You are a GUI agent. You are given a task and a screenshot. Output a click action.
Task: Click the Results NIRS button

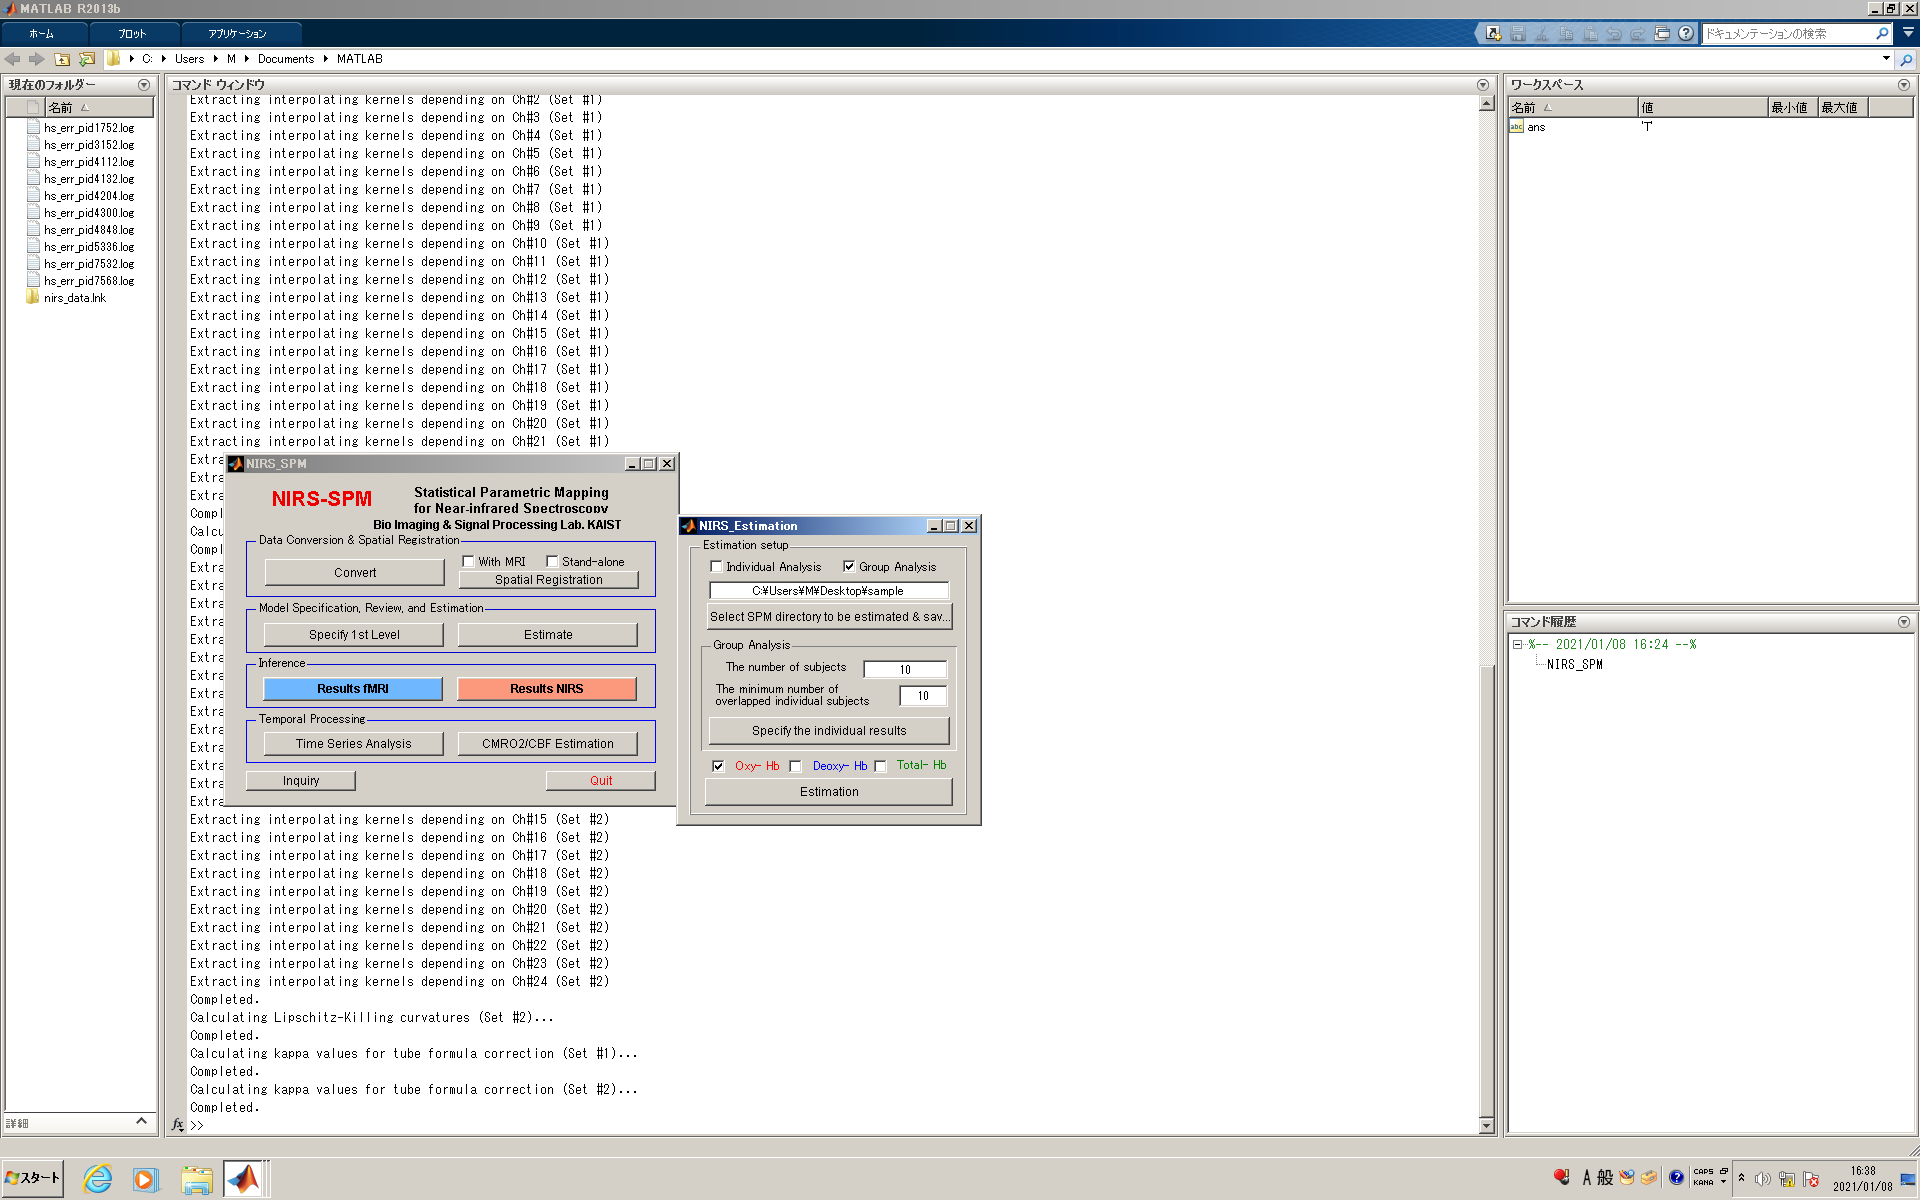[546, 689]
